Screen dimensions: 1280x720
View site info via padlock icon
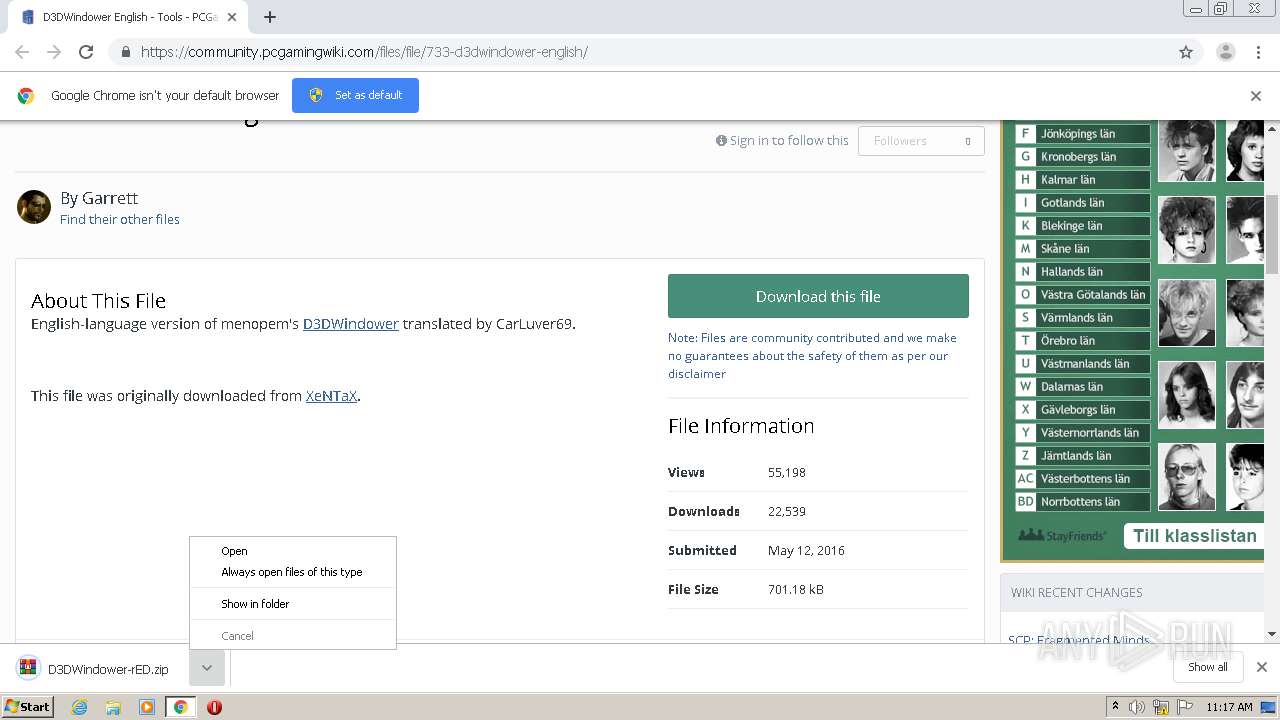tap(125, 52)
